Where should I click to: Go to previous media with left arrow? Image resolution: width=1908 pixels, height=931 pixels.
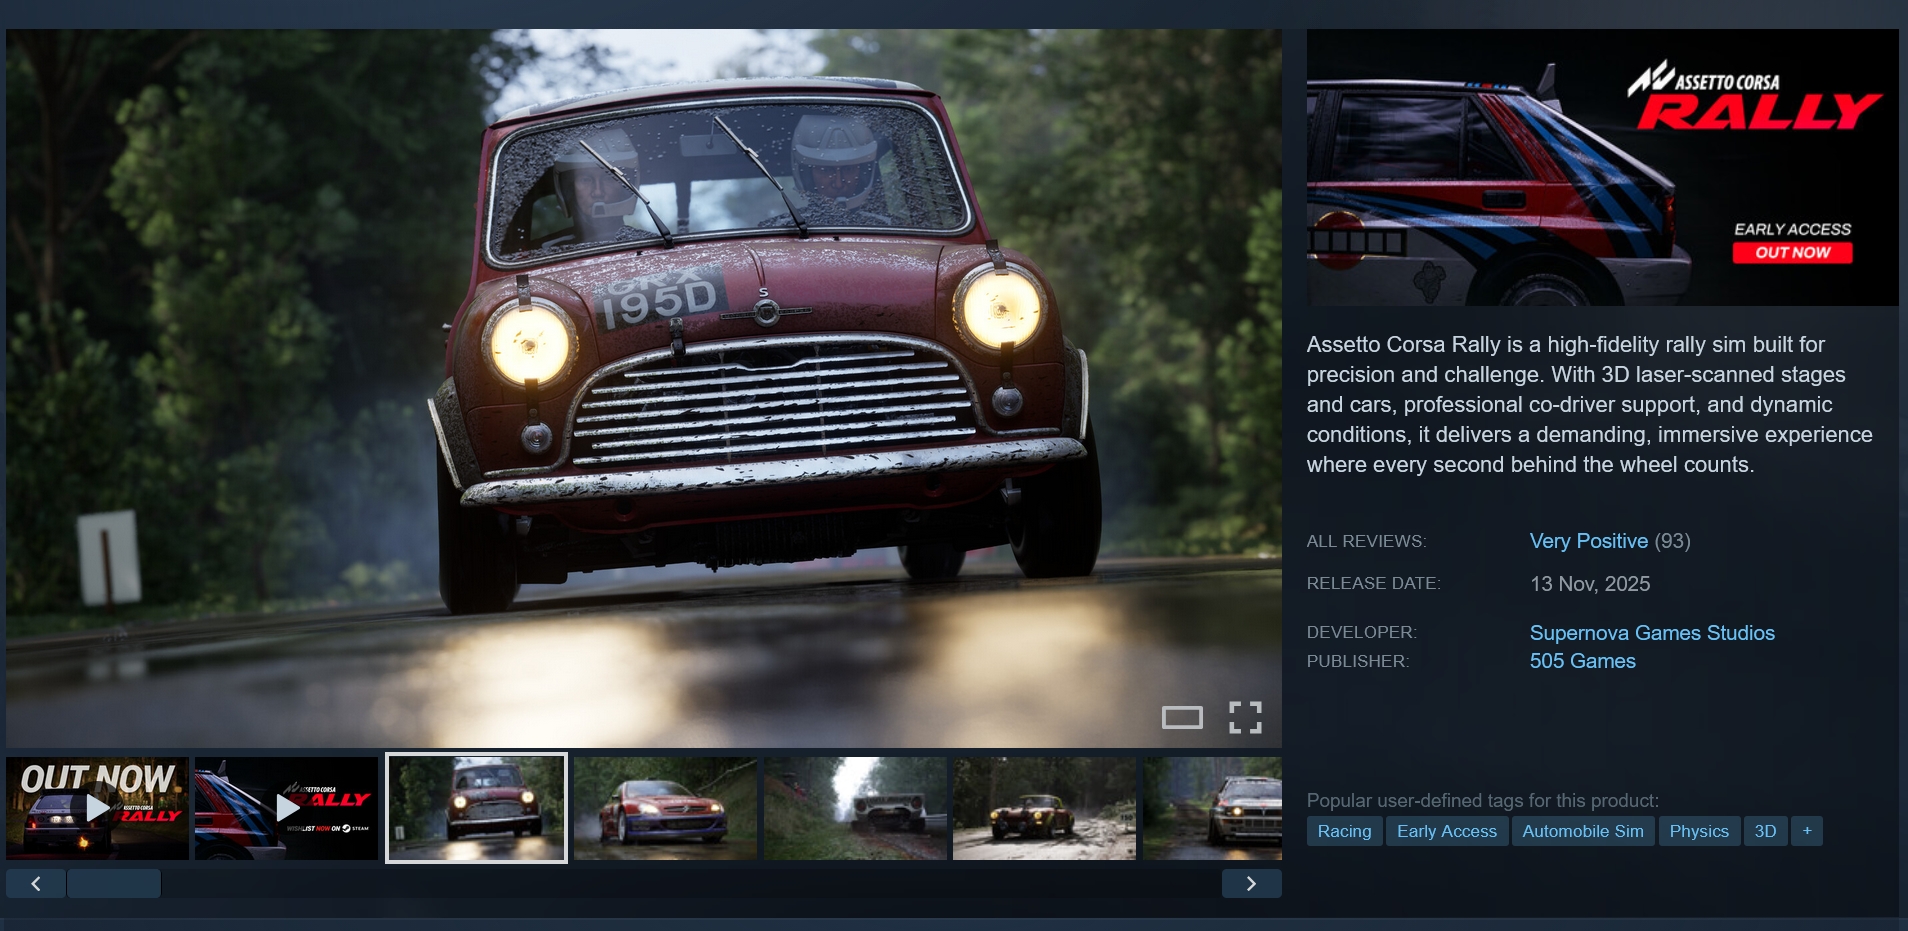(x=36, y=883)
